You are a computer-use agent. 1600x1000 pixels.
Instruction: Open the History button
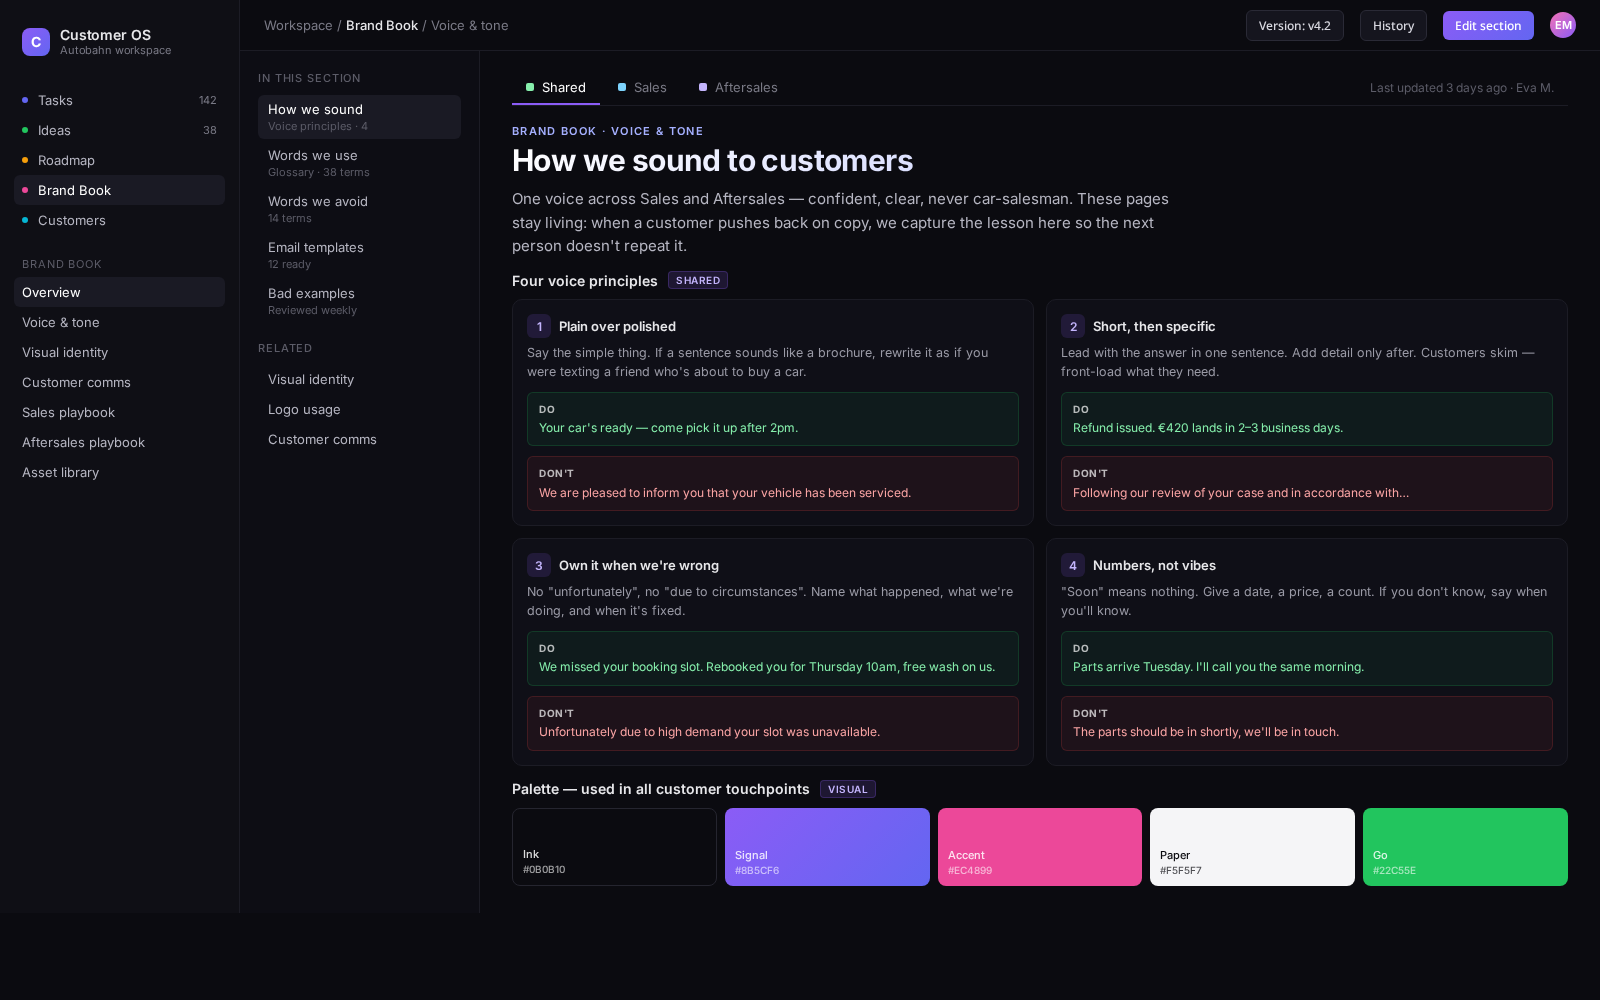[1393, 25]
